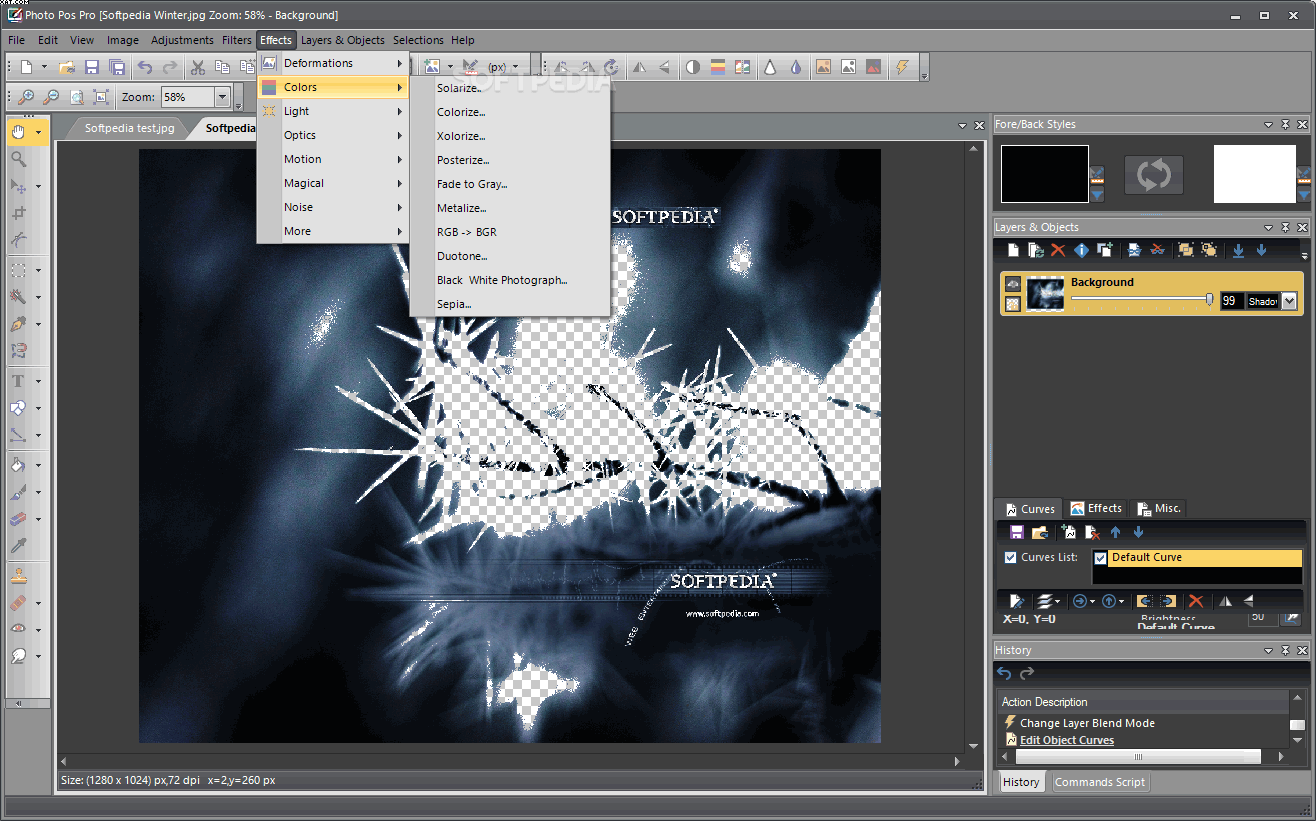Choose Solarize from Colors submenu

click(x=510, y=88)
